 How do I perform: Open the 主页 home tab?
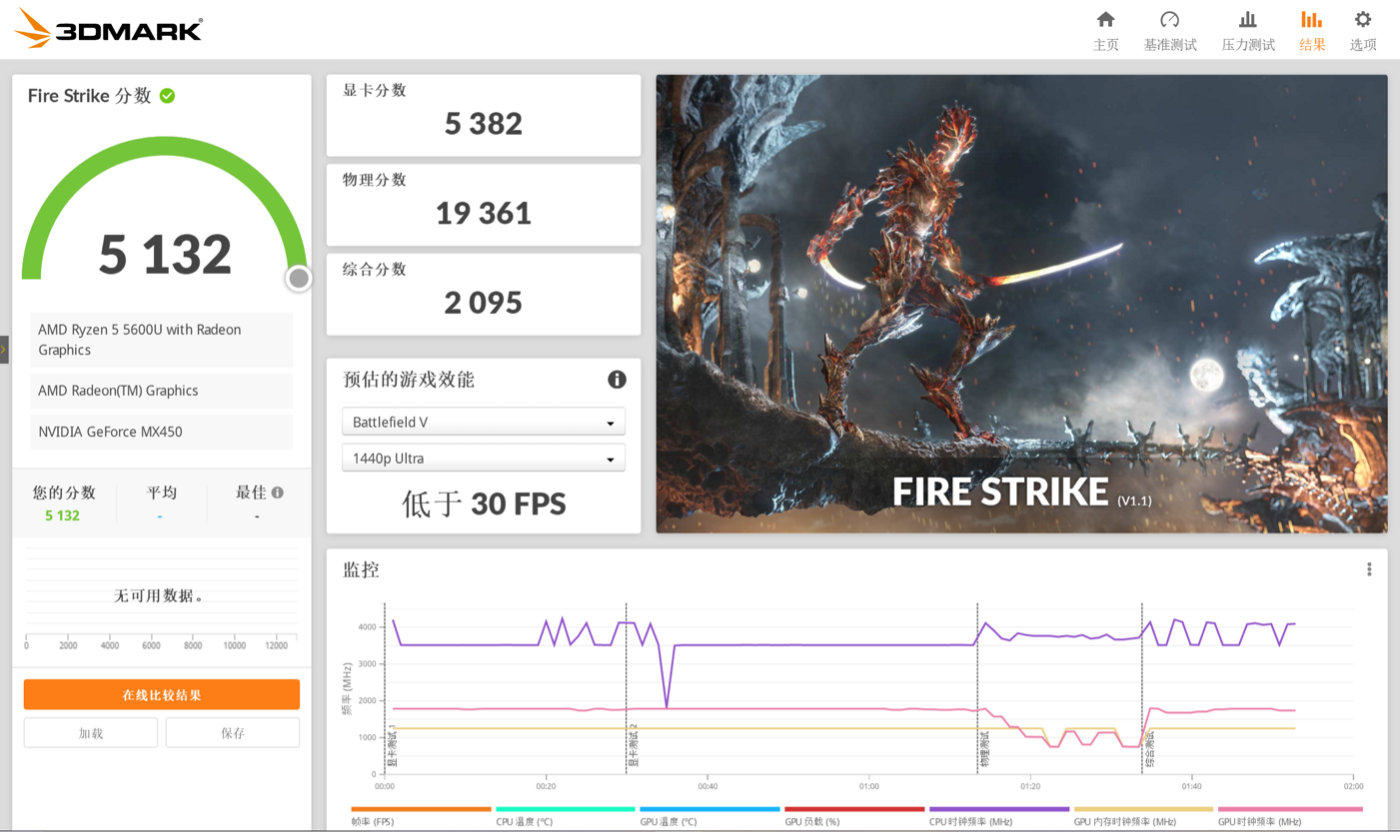click(x=1106, y=31)
